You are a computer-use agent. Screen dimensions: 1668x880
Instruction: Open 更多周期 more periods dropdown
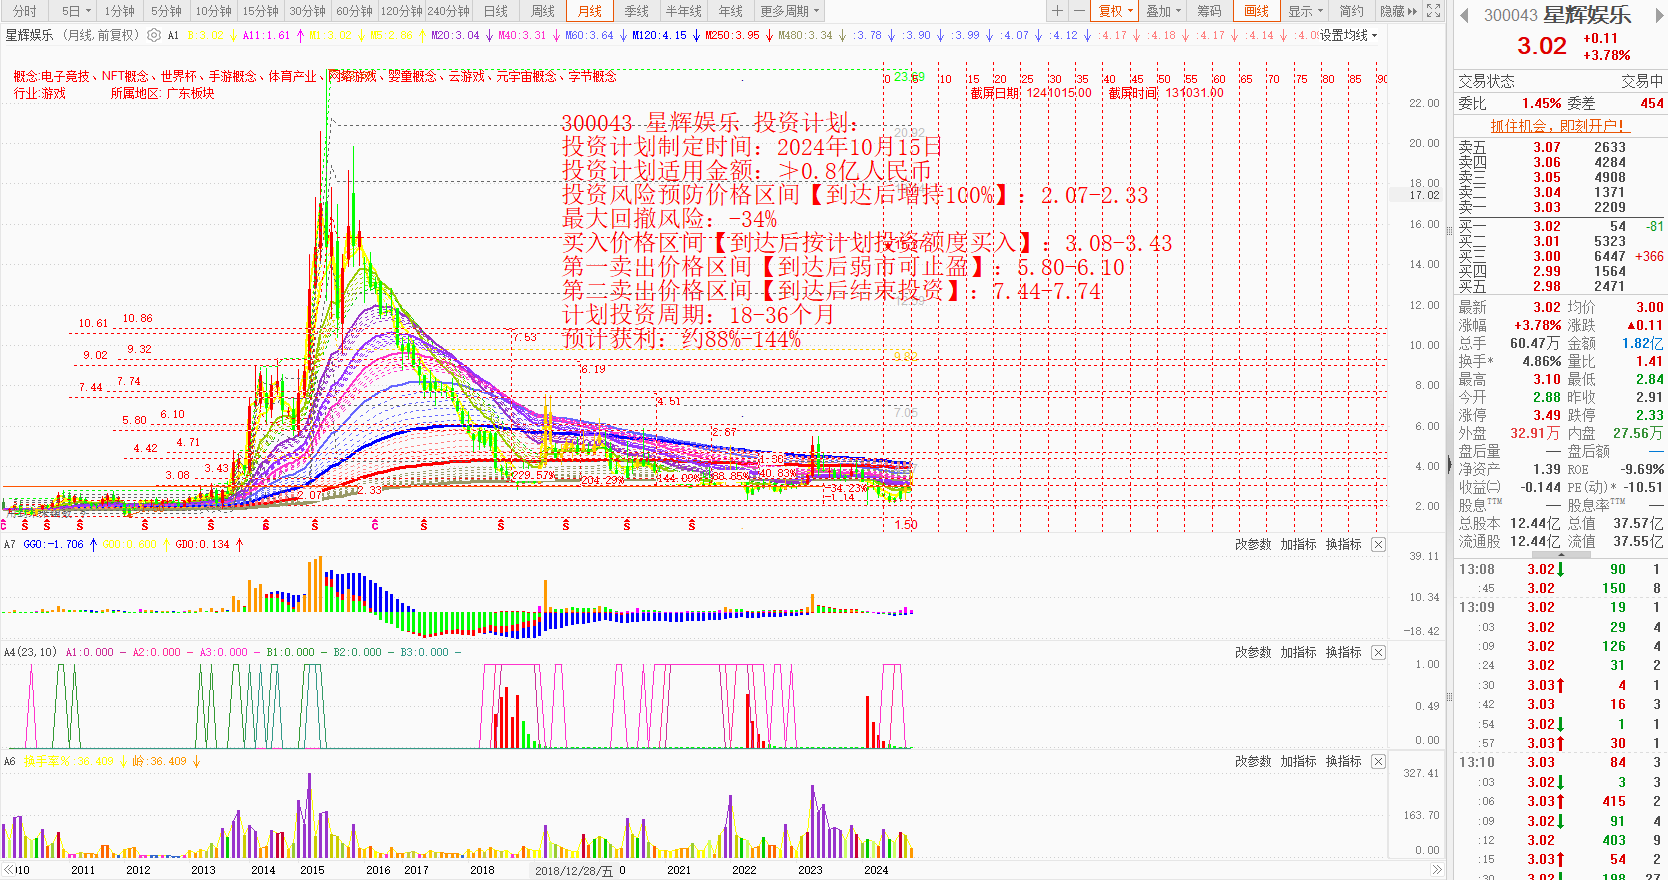click(x=789, y=11)
